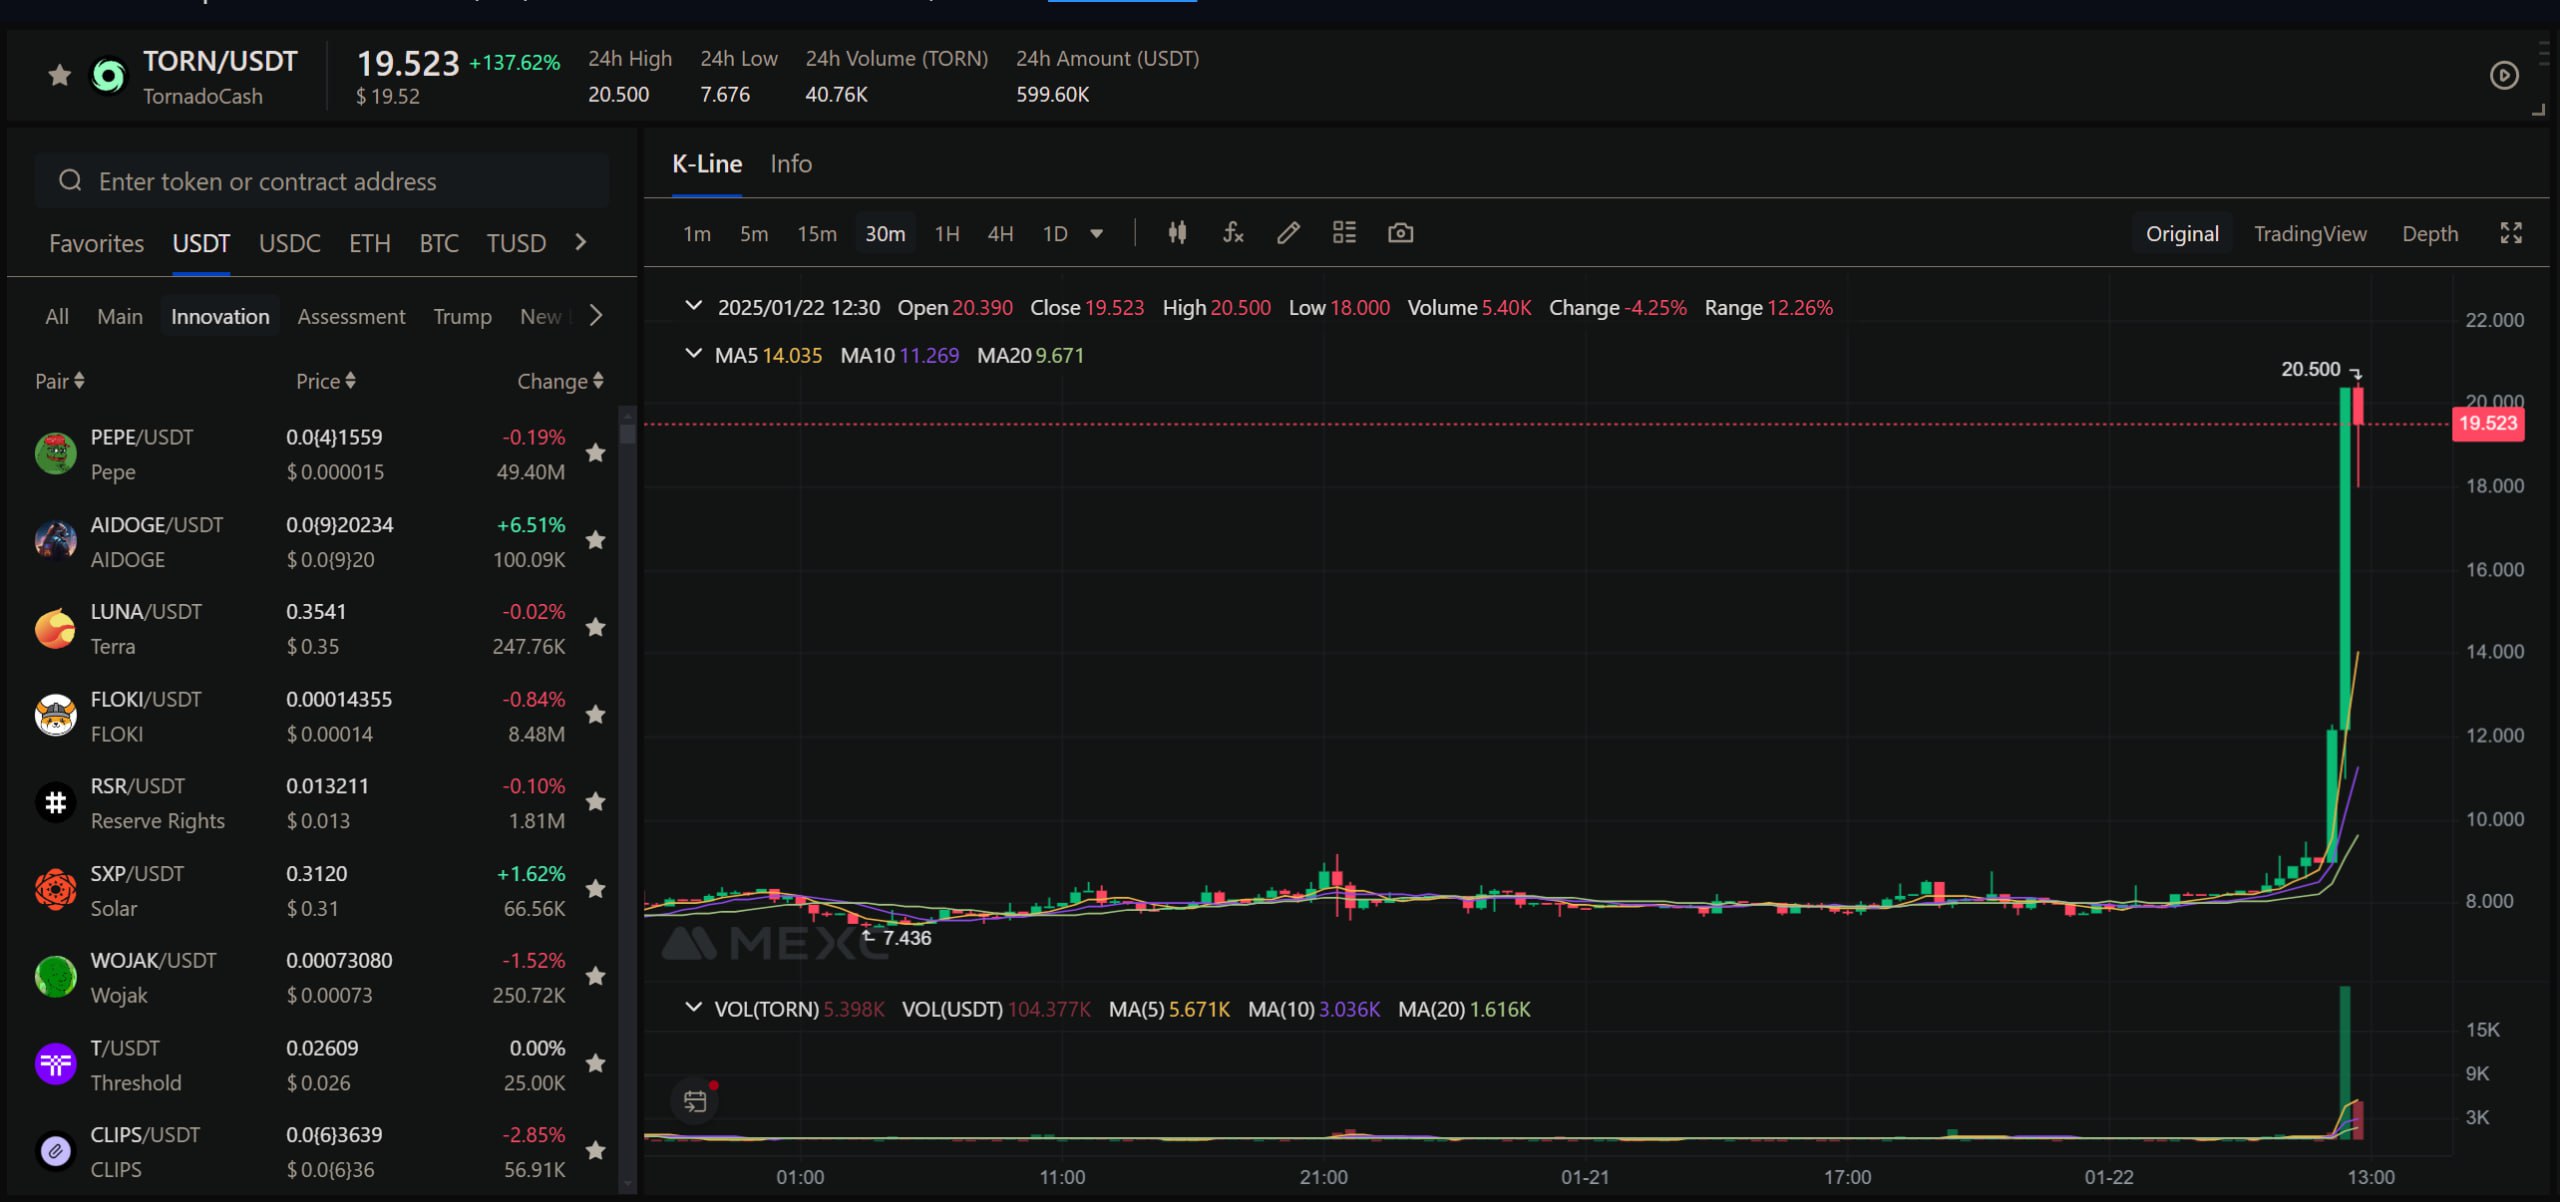Collapse the OHLC candle data row
Viewport: 2560px width, 1202px height.
click(693, 306)
